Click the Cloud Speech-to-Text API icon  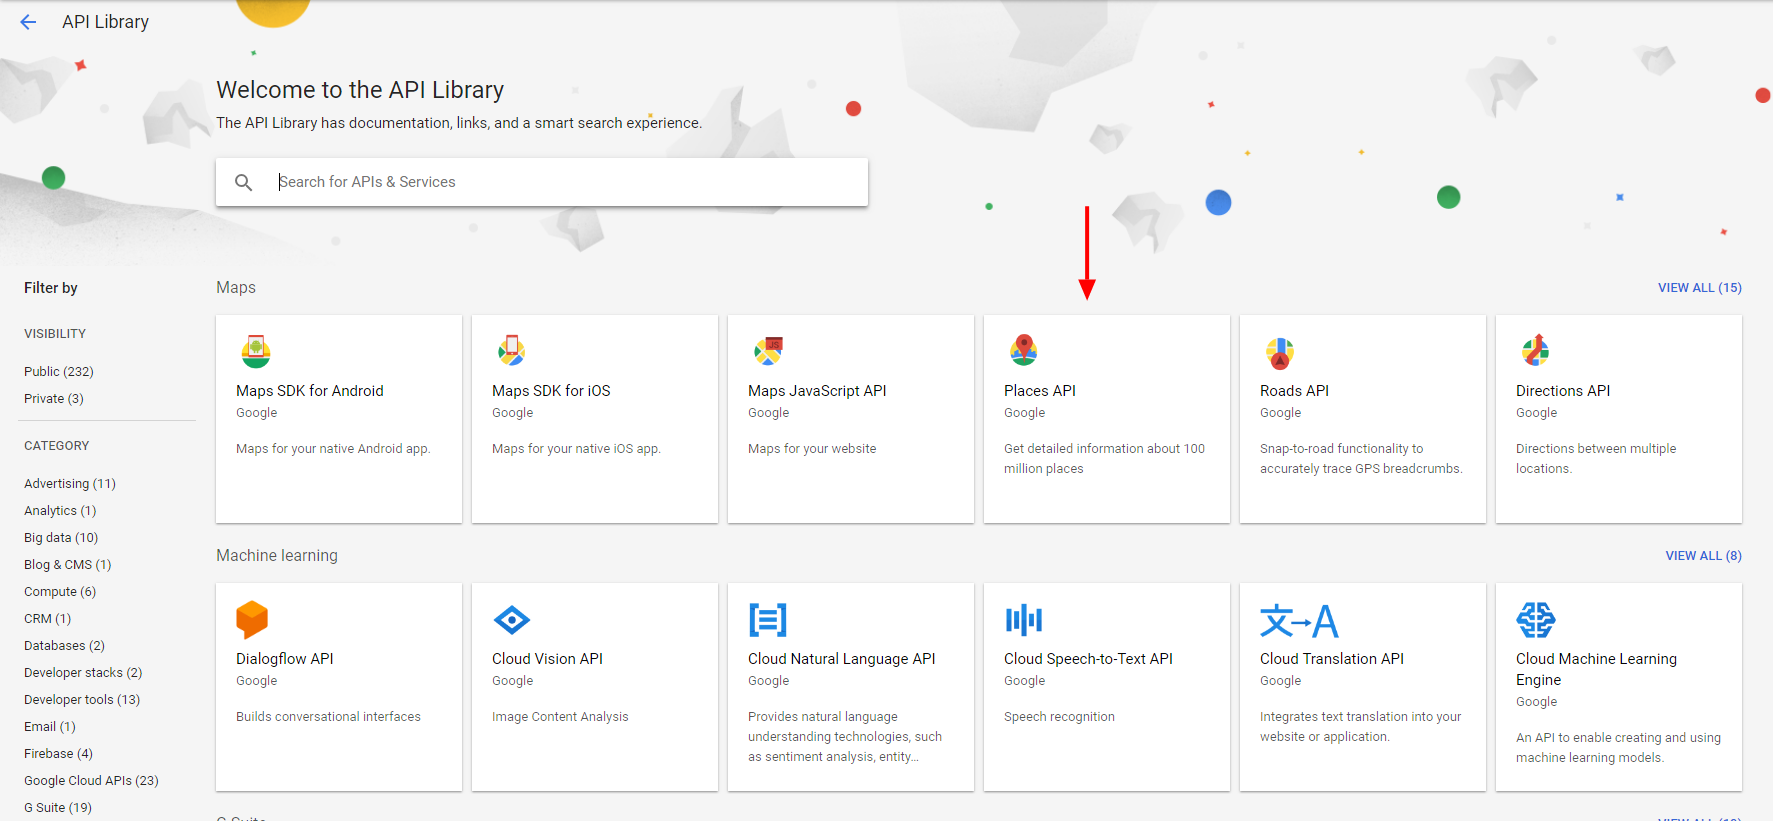pos(1024,620)
